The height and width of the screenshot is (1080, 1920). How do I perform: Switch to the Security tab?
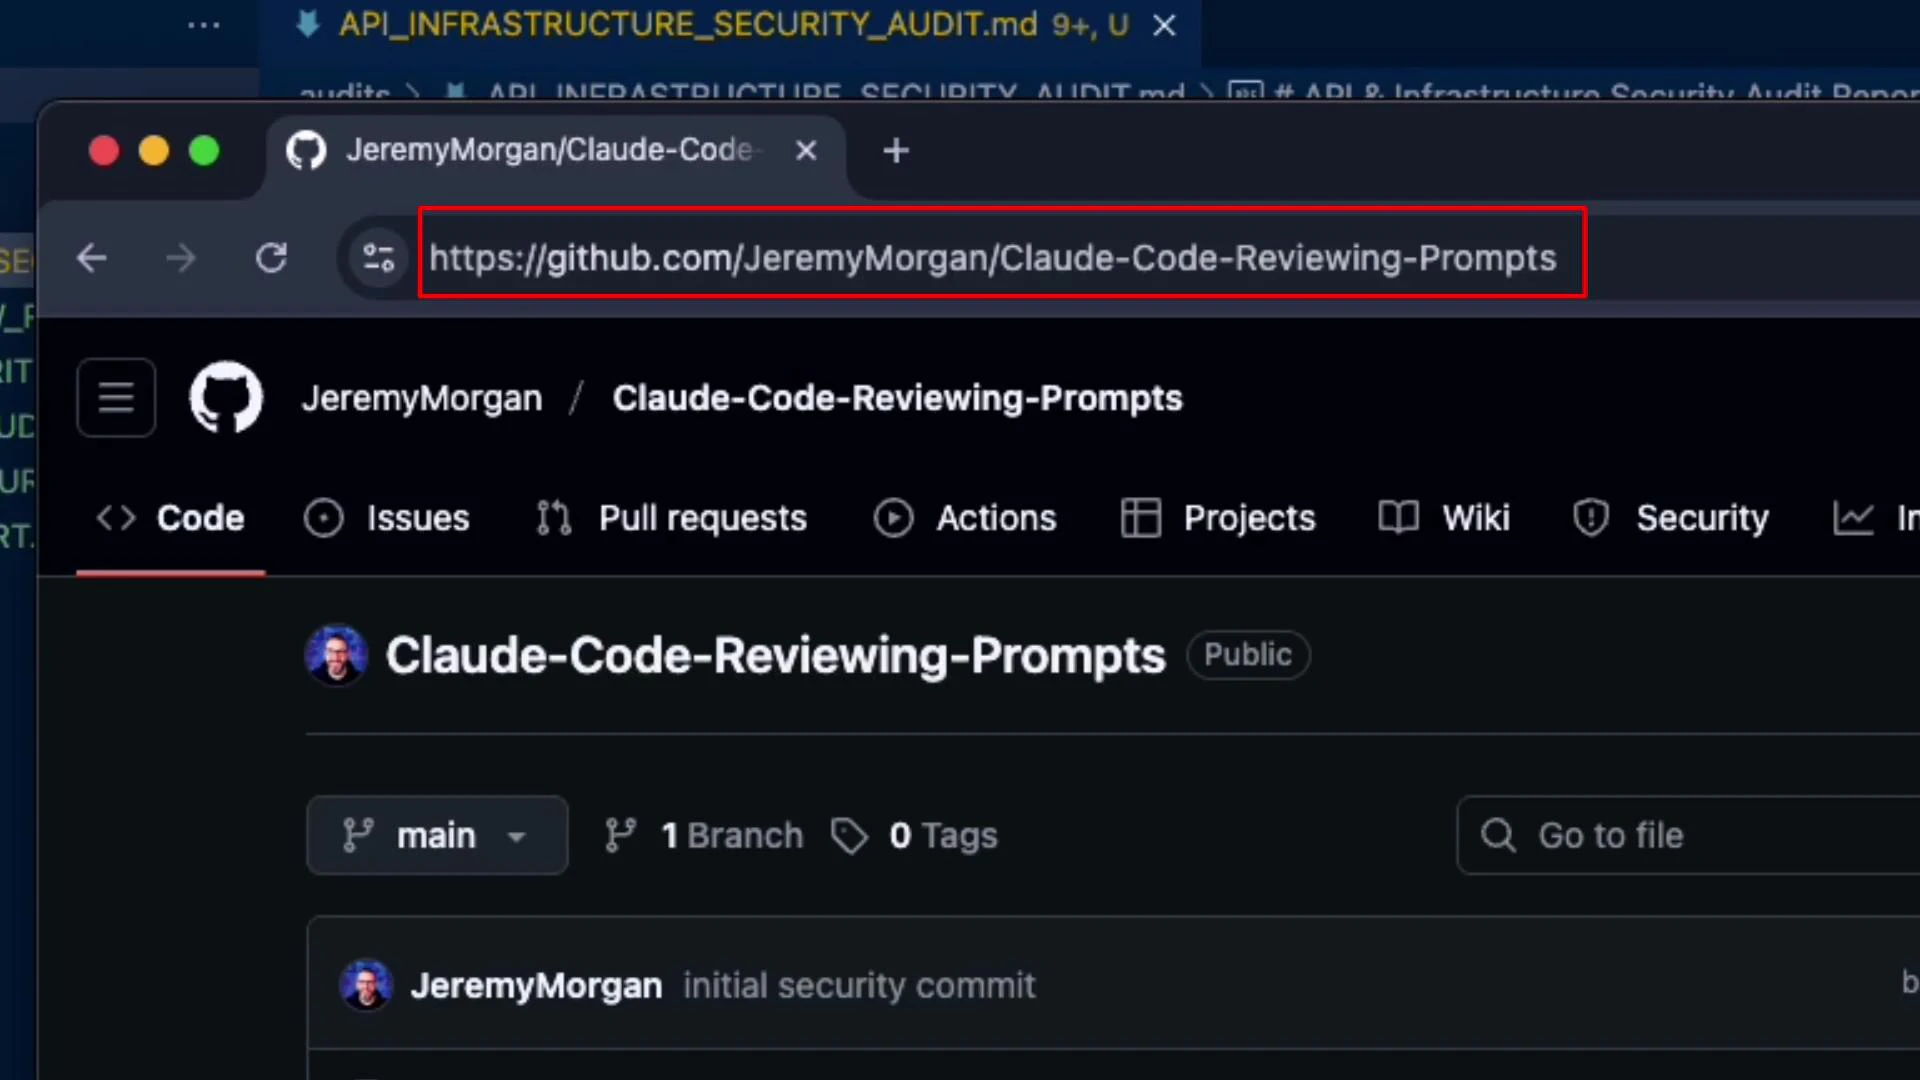(1670, 518)
